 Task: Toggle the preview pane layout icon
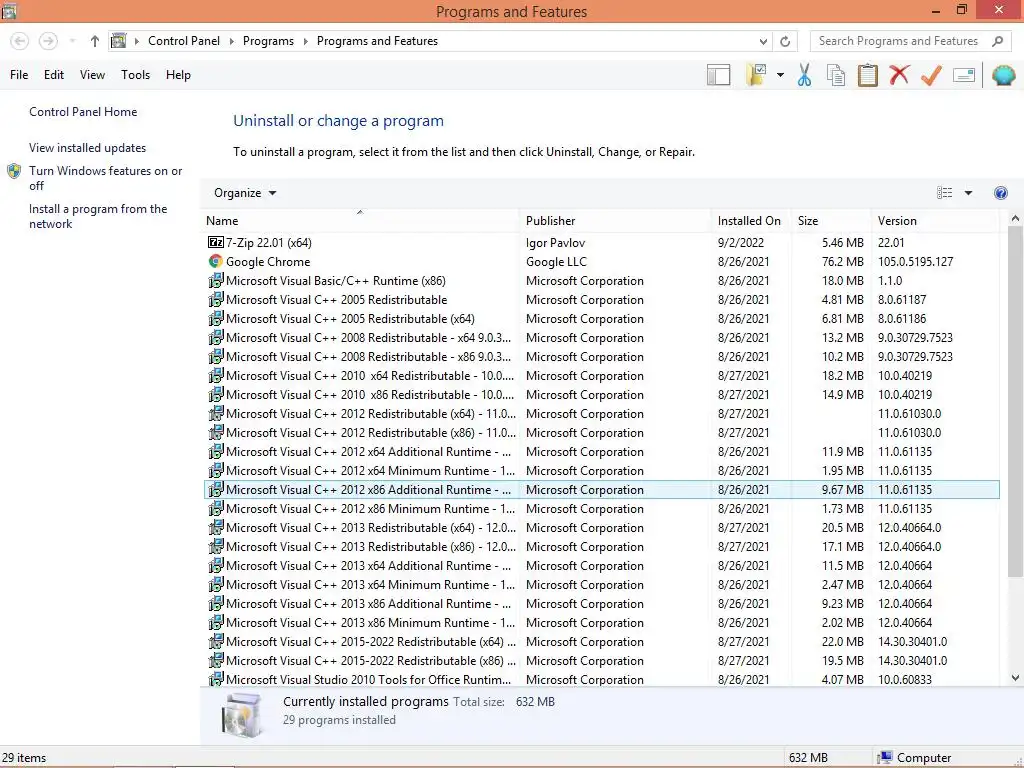tap(718, 75)
